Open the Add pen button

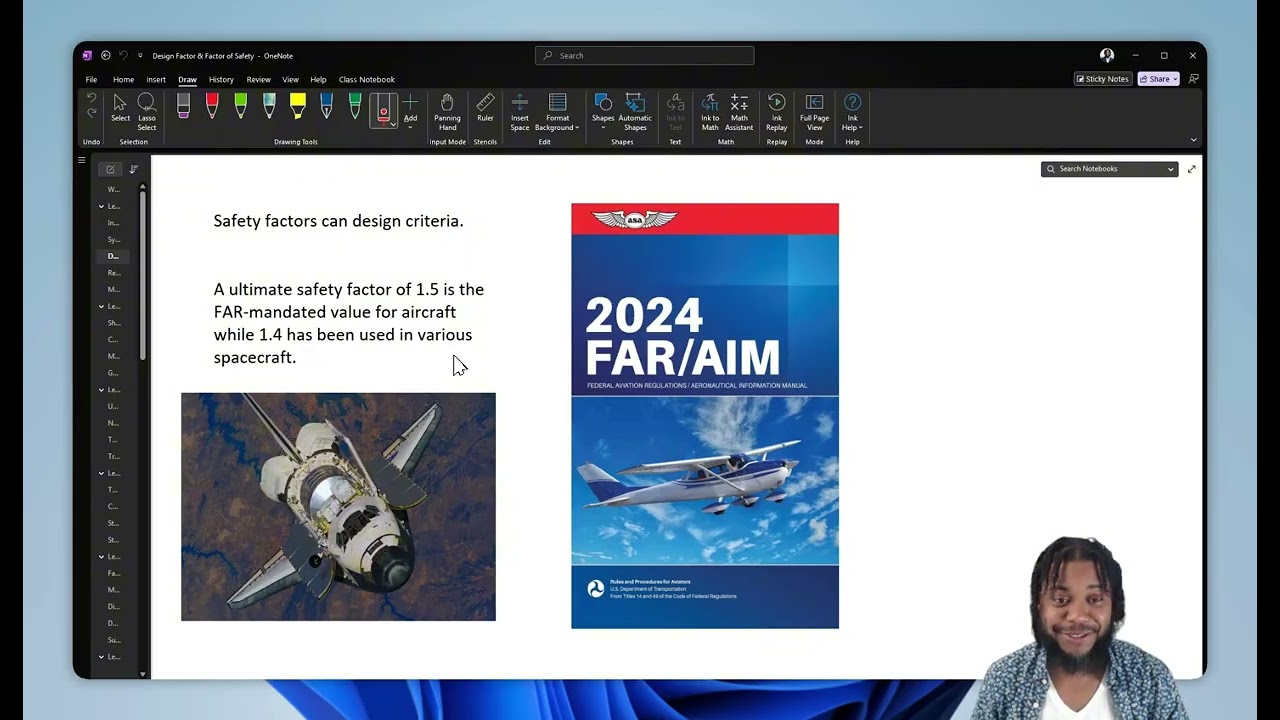tap(410, 110)
